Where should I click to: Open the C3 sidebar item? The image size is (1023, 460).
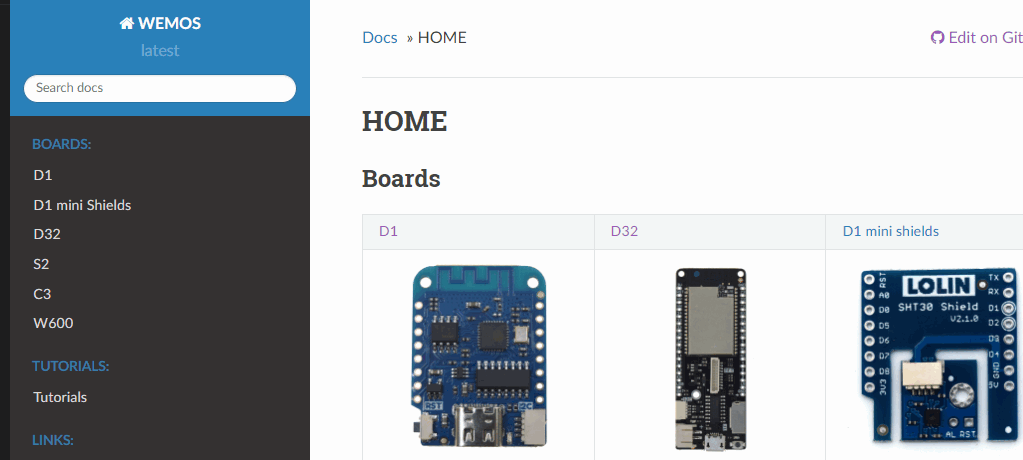coord(42,294)
